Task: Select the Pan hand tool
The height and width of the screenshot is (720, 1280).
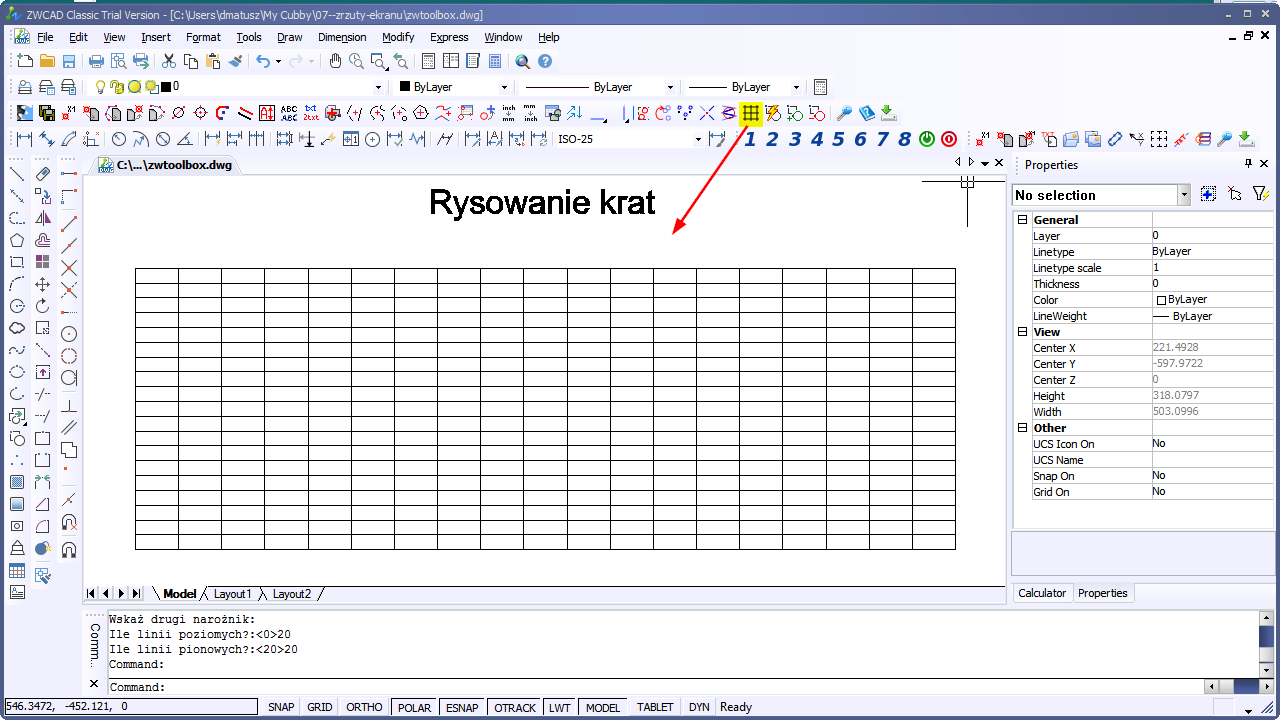Action: coord(336,62)
